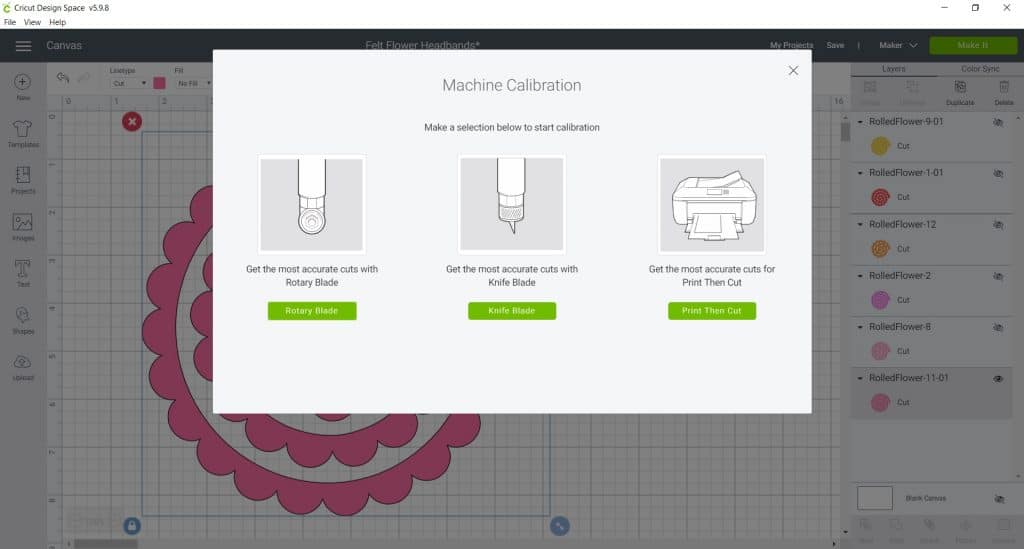Screen dimensions: 1024x549
Task: Click the light pink RolledFlower-8 thumbnail
Action: 880,351
